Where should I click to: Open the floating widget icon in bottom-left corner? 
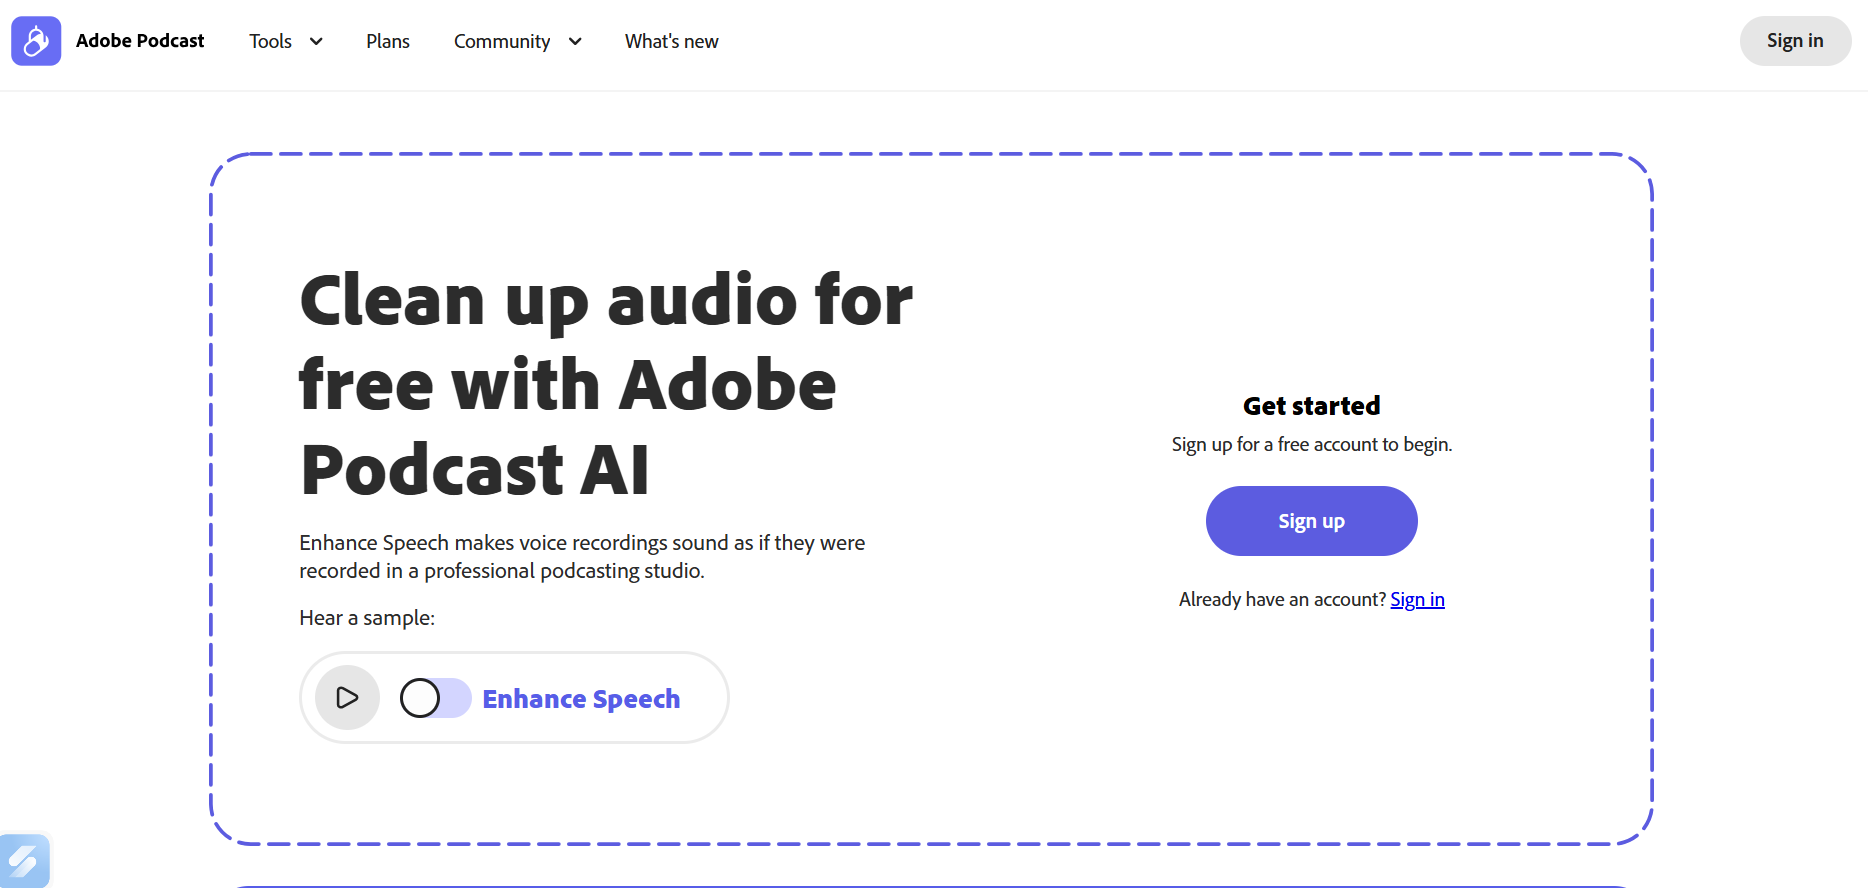coord(24,860)
